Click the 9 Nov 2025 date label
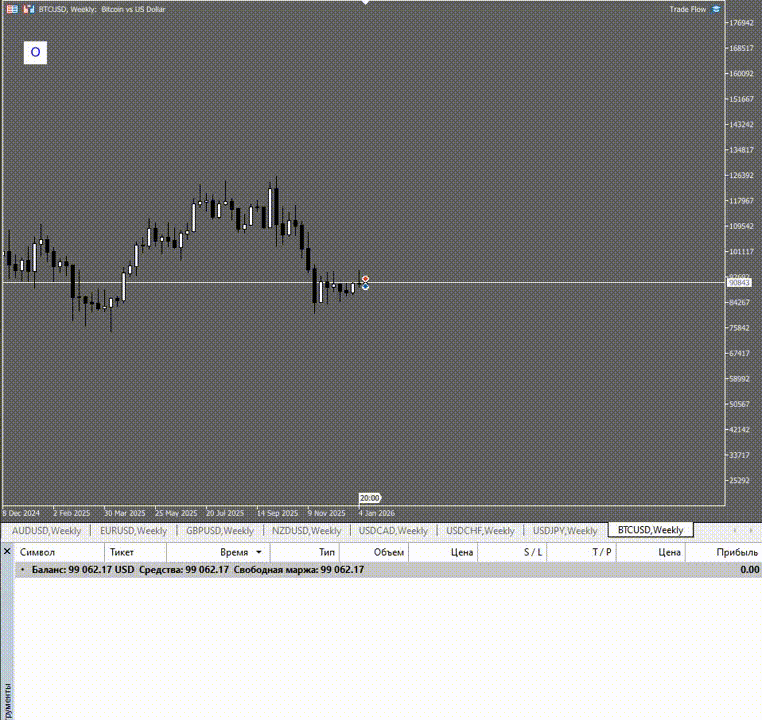The width and height of the screenshot is (762, 720). coord(327,513)
